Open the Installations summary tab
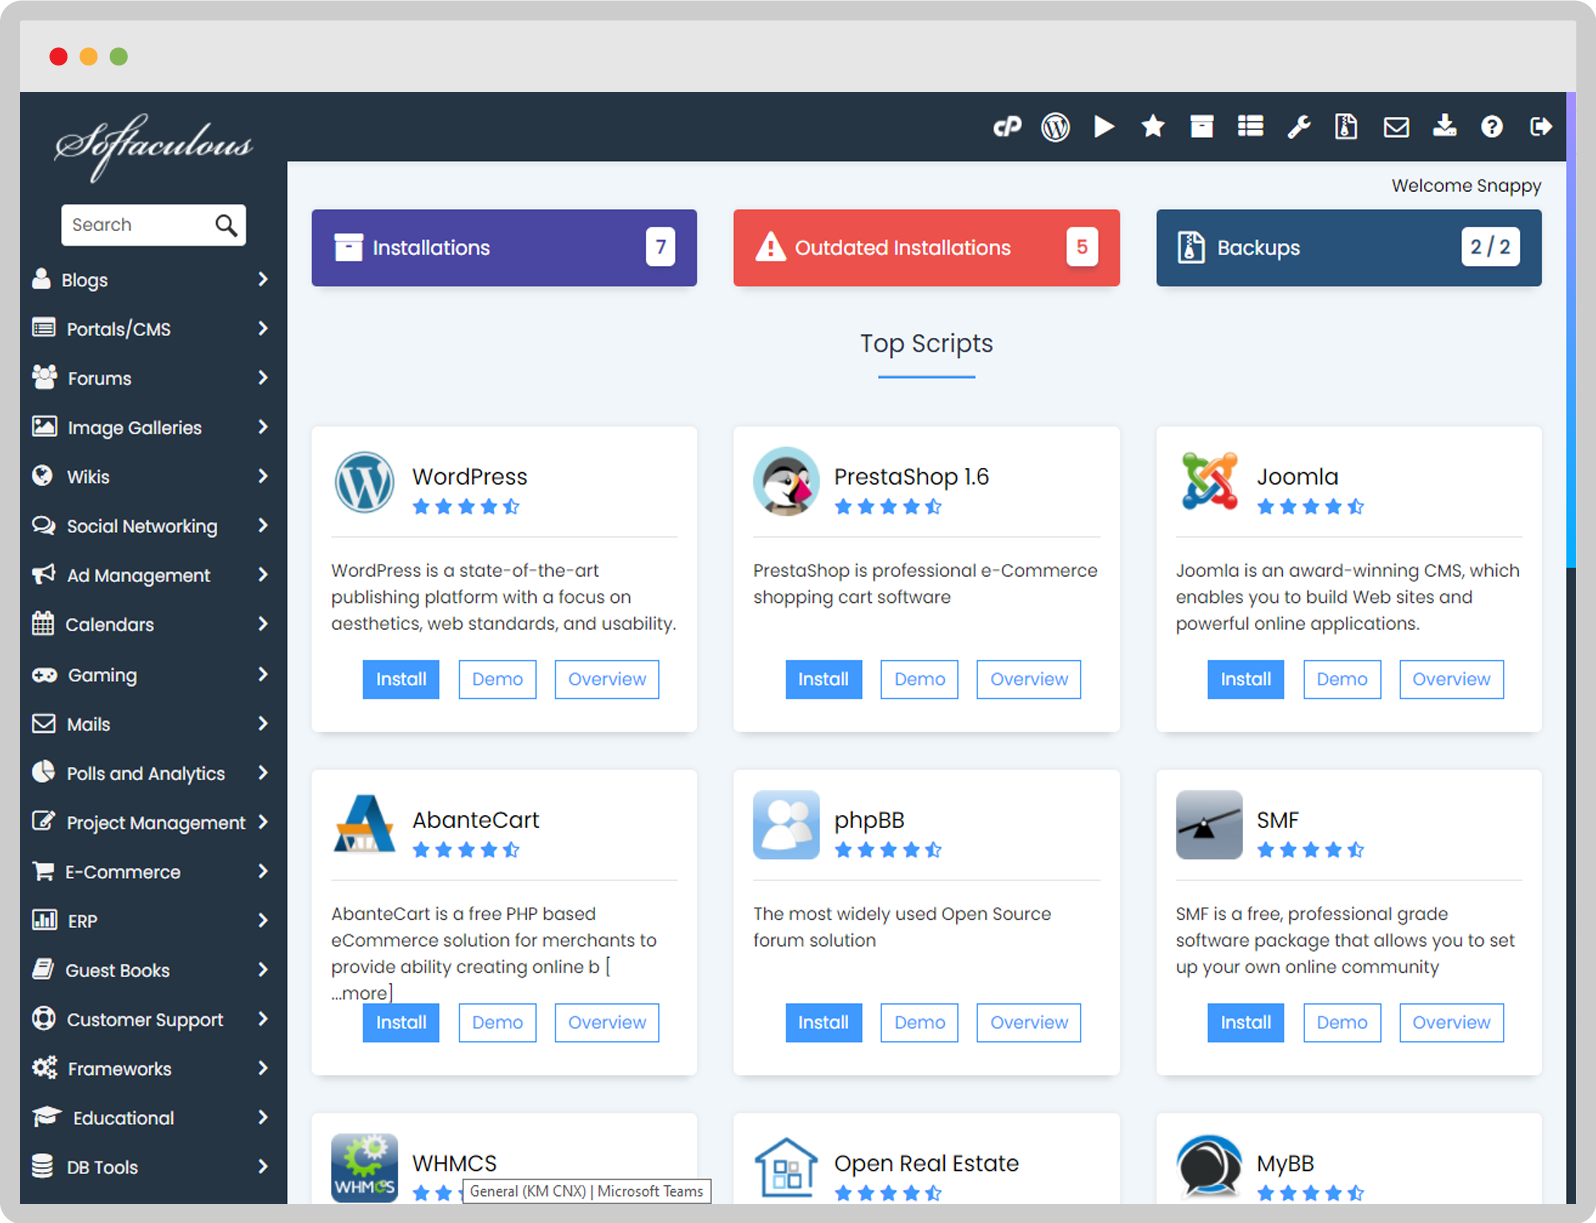Viewport: 1596px width, 1223px height. click(504, 248)
